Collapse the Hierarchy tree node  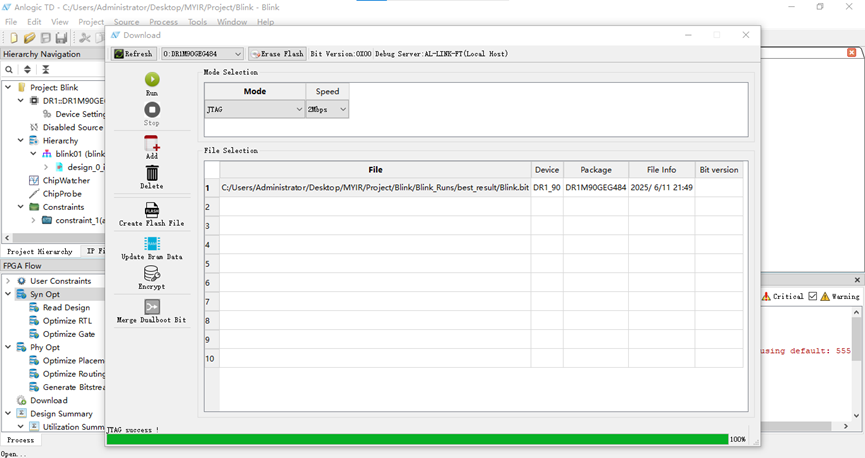click(21, 140)
